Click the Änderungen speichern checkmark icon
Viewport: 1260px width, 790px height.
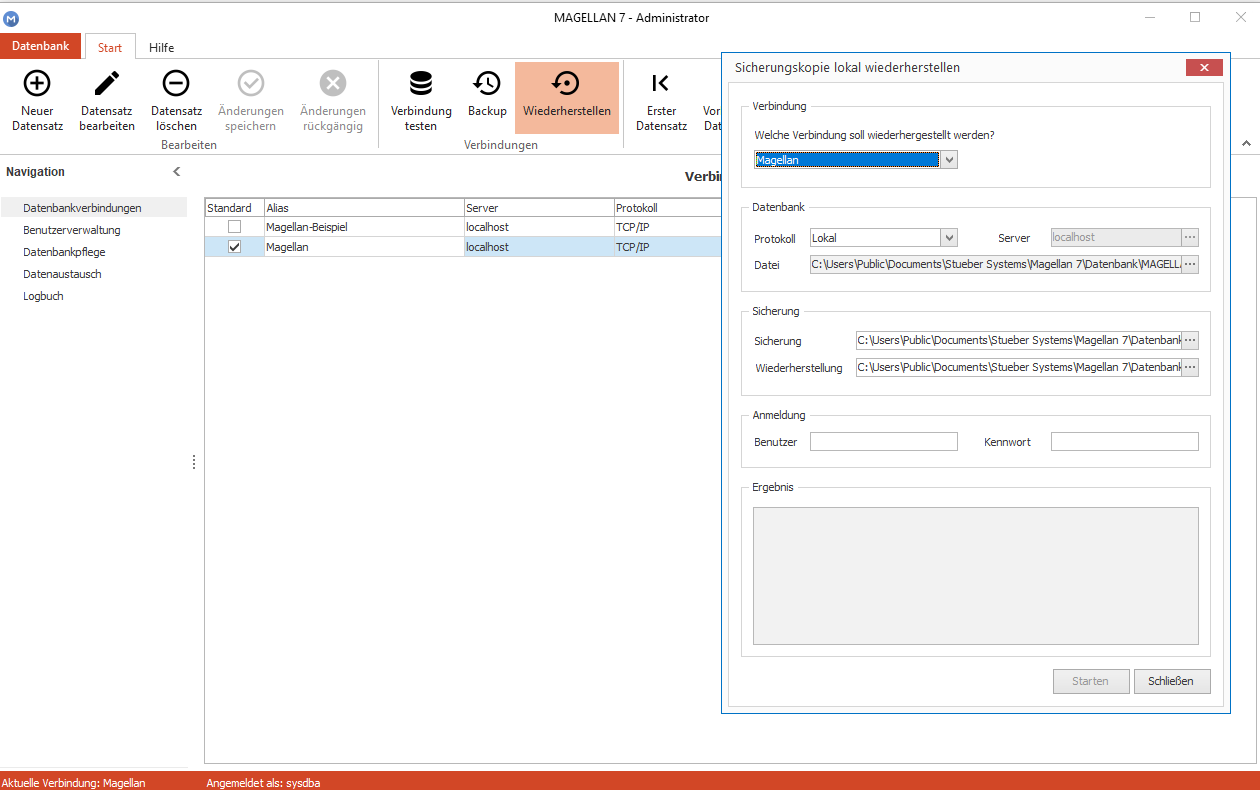[251, 83]
